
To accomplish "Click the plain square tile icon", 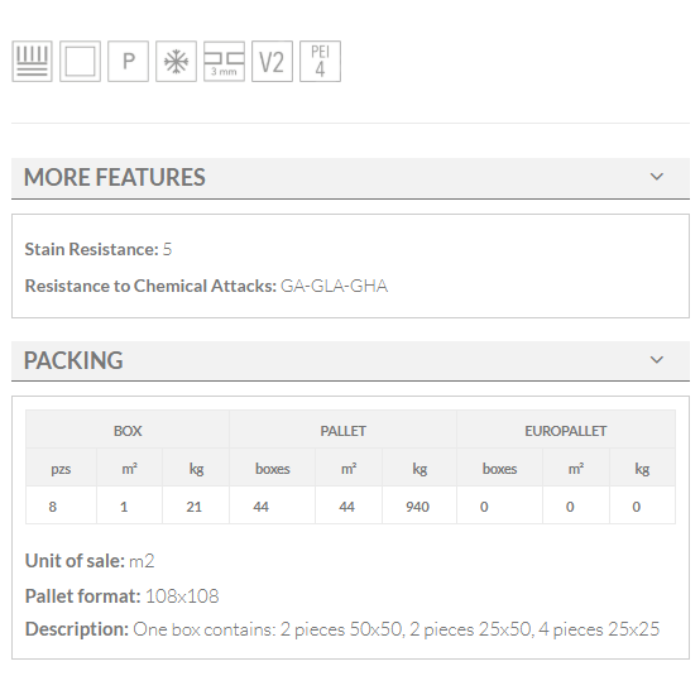I will click(80, 62).
